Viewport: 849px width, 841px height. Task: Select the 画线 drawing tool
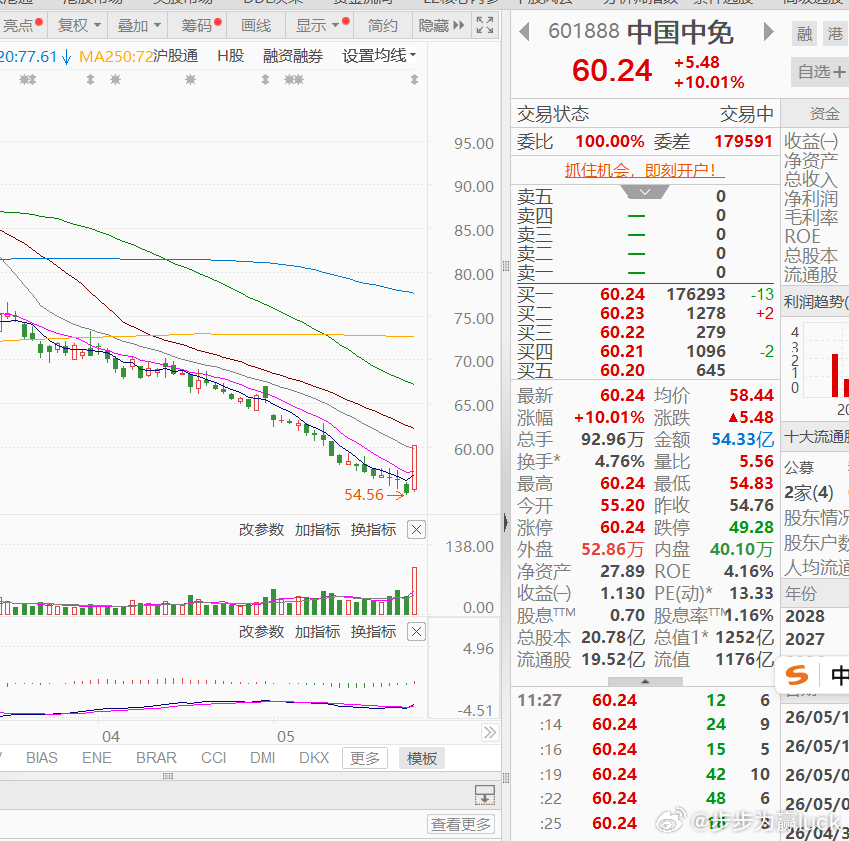click(256, 25)
